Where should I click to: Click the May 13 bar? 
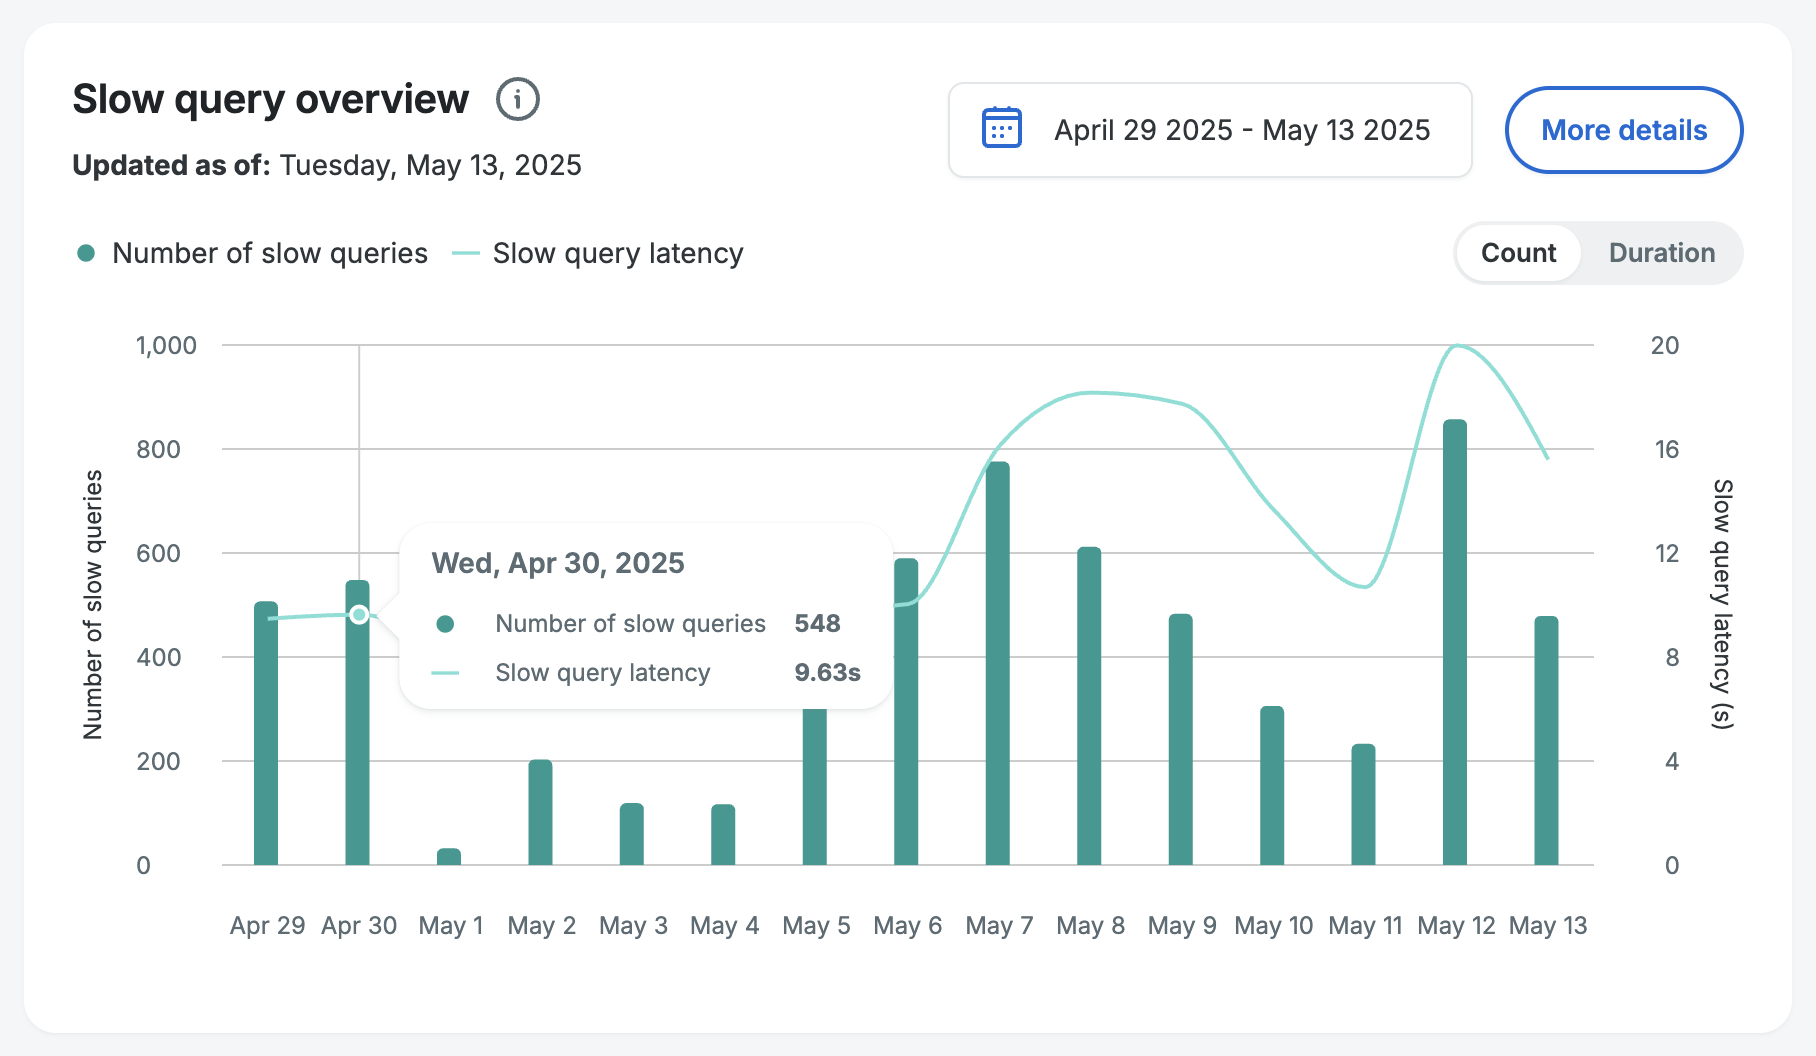point(1546,740)
